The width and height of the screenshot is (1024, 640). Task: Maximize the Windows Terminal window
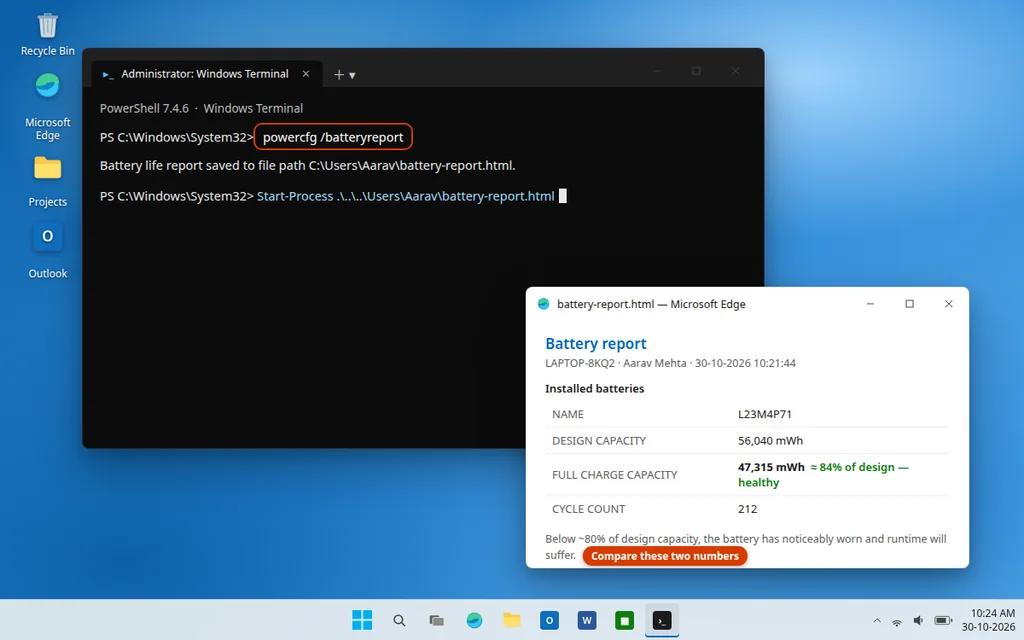696,71
